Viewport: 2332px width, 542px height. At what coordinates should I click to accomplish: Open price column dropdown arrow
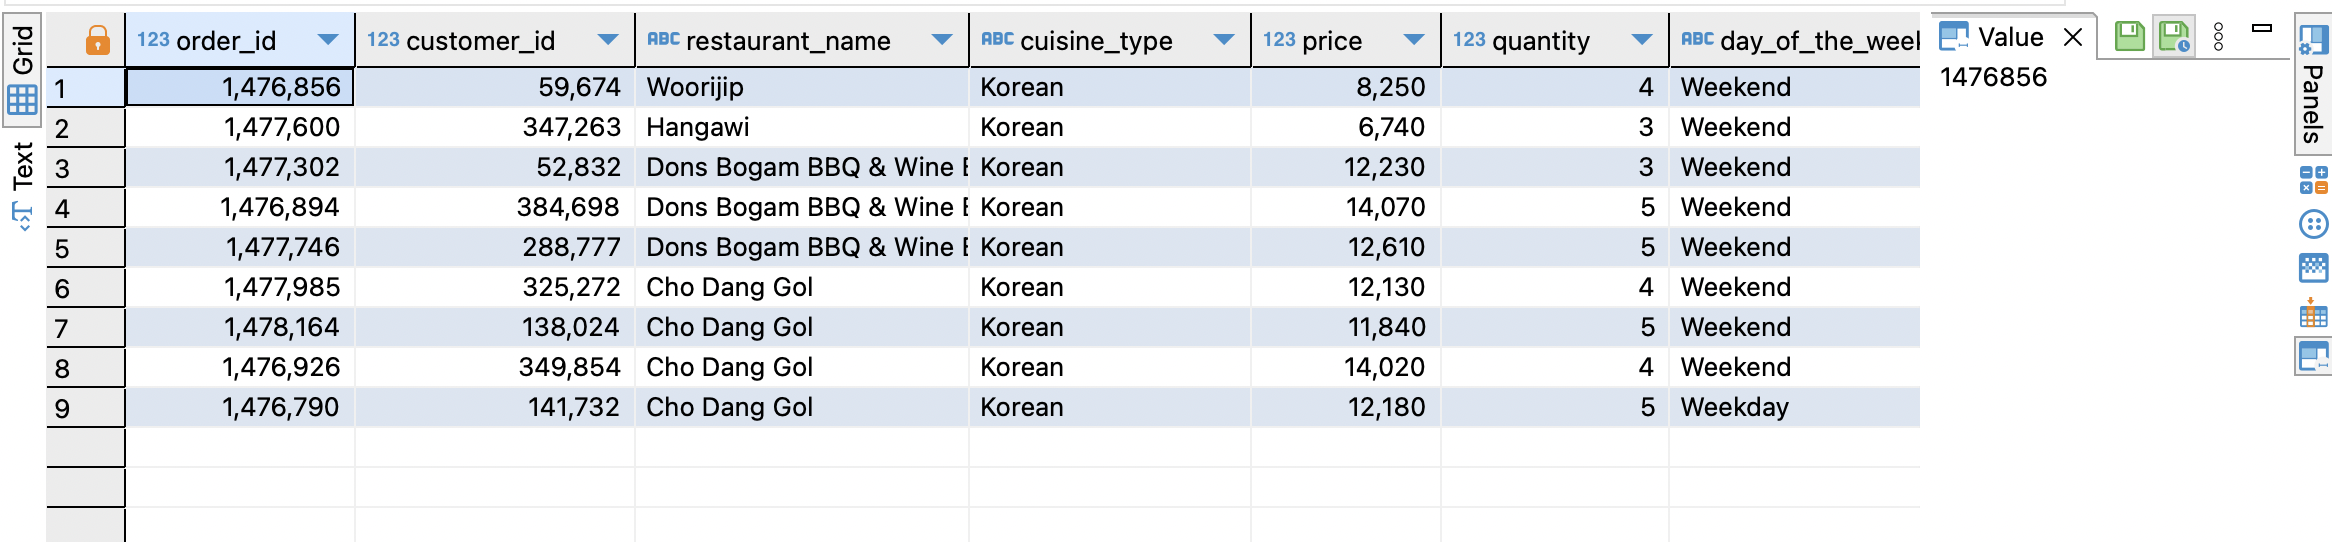tap(1413, 40)
